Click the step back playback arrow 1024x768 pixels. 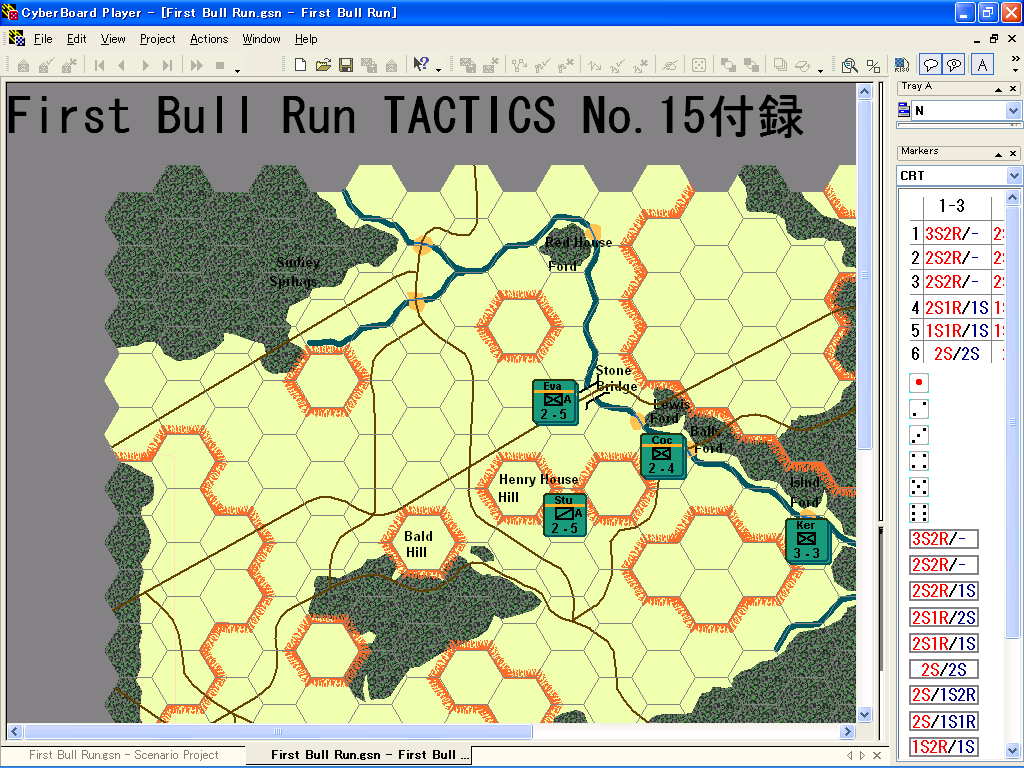click(122, 65)
